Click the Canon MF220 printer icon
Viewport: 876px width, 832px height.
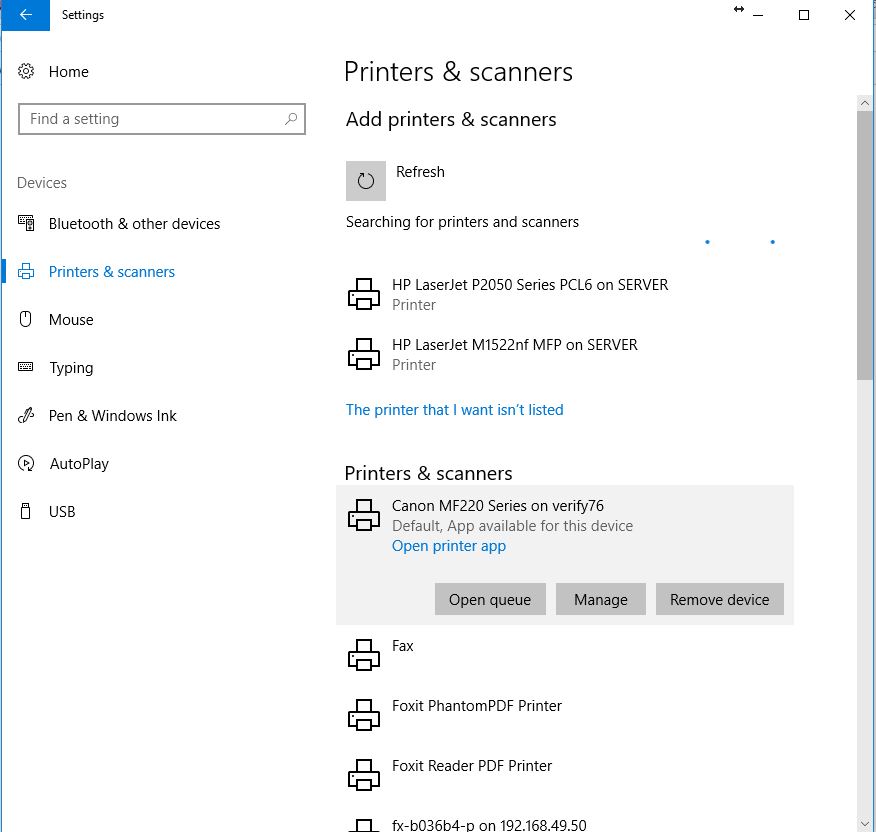tap(364, 515)
